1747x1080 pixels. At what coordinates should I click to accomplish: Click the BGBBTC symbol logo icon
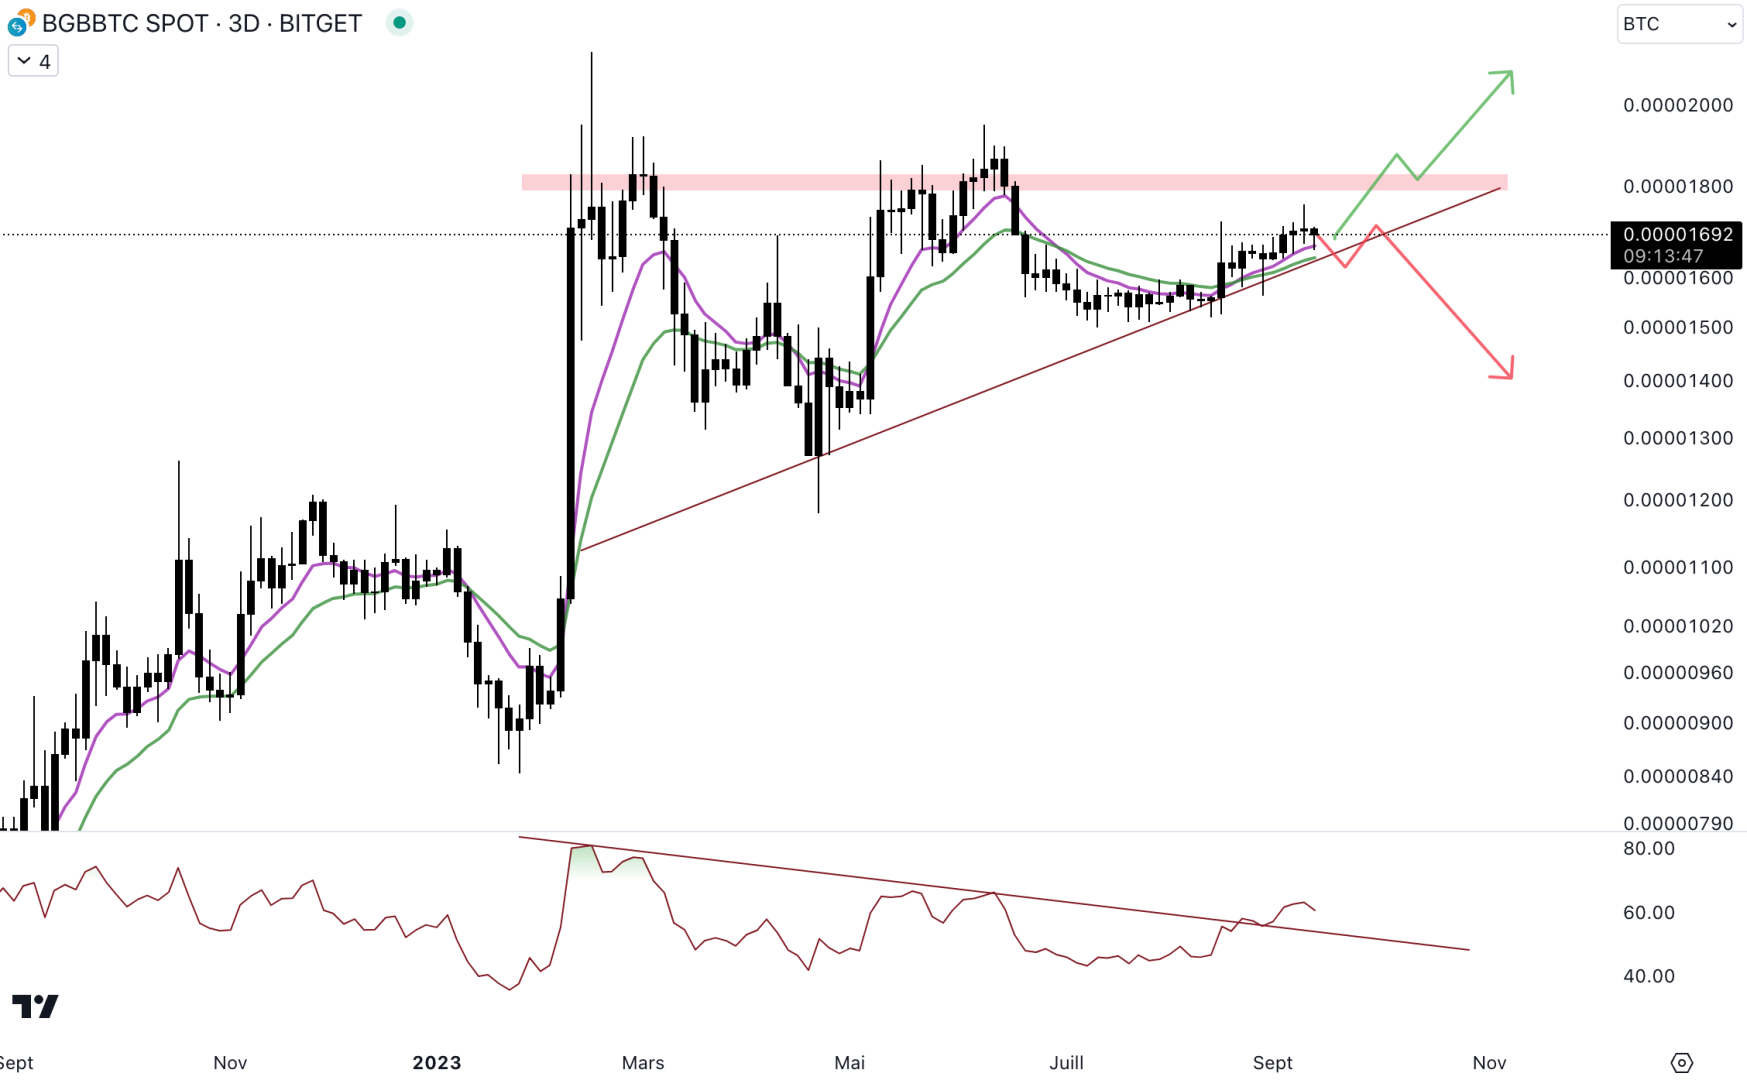[20, 22]
